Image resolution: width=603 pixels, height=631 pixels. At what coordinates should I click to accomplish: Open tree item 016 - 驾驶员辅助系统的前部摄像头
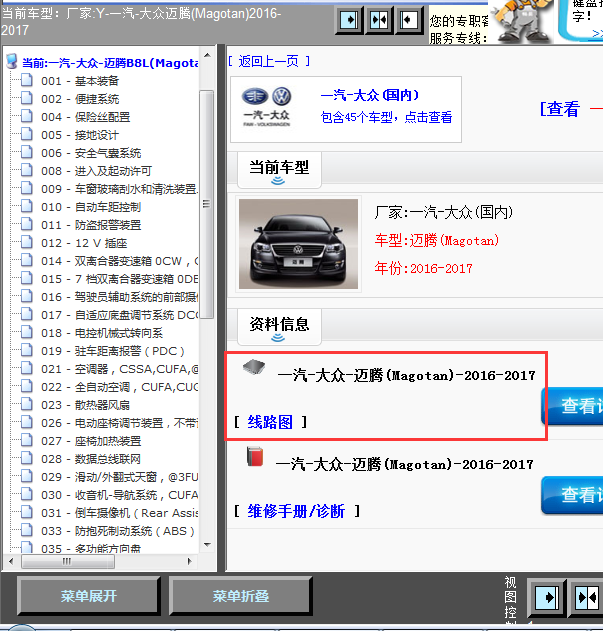tap(120, 297)
